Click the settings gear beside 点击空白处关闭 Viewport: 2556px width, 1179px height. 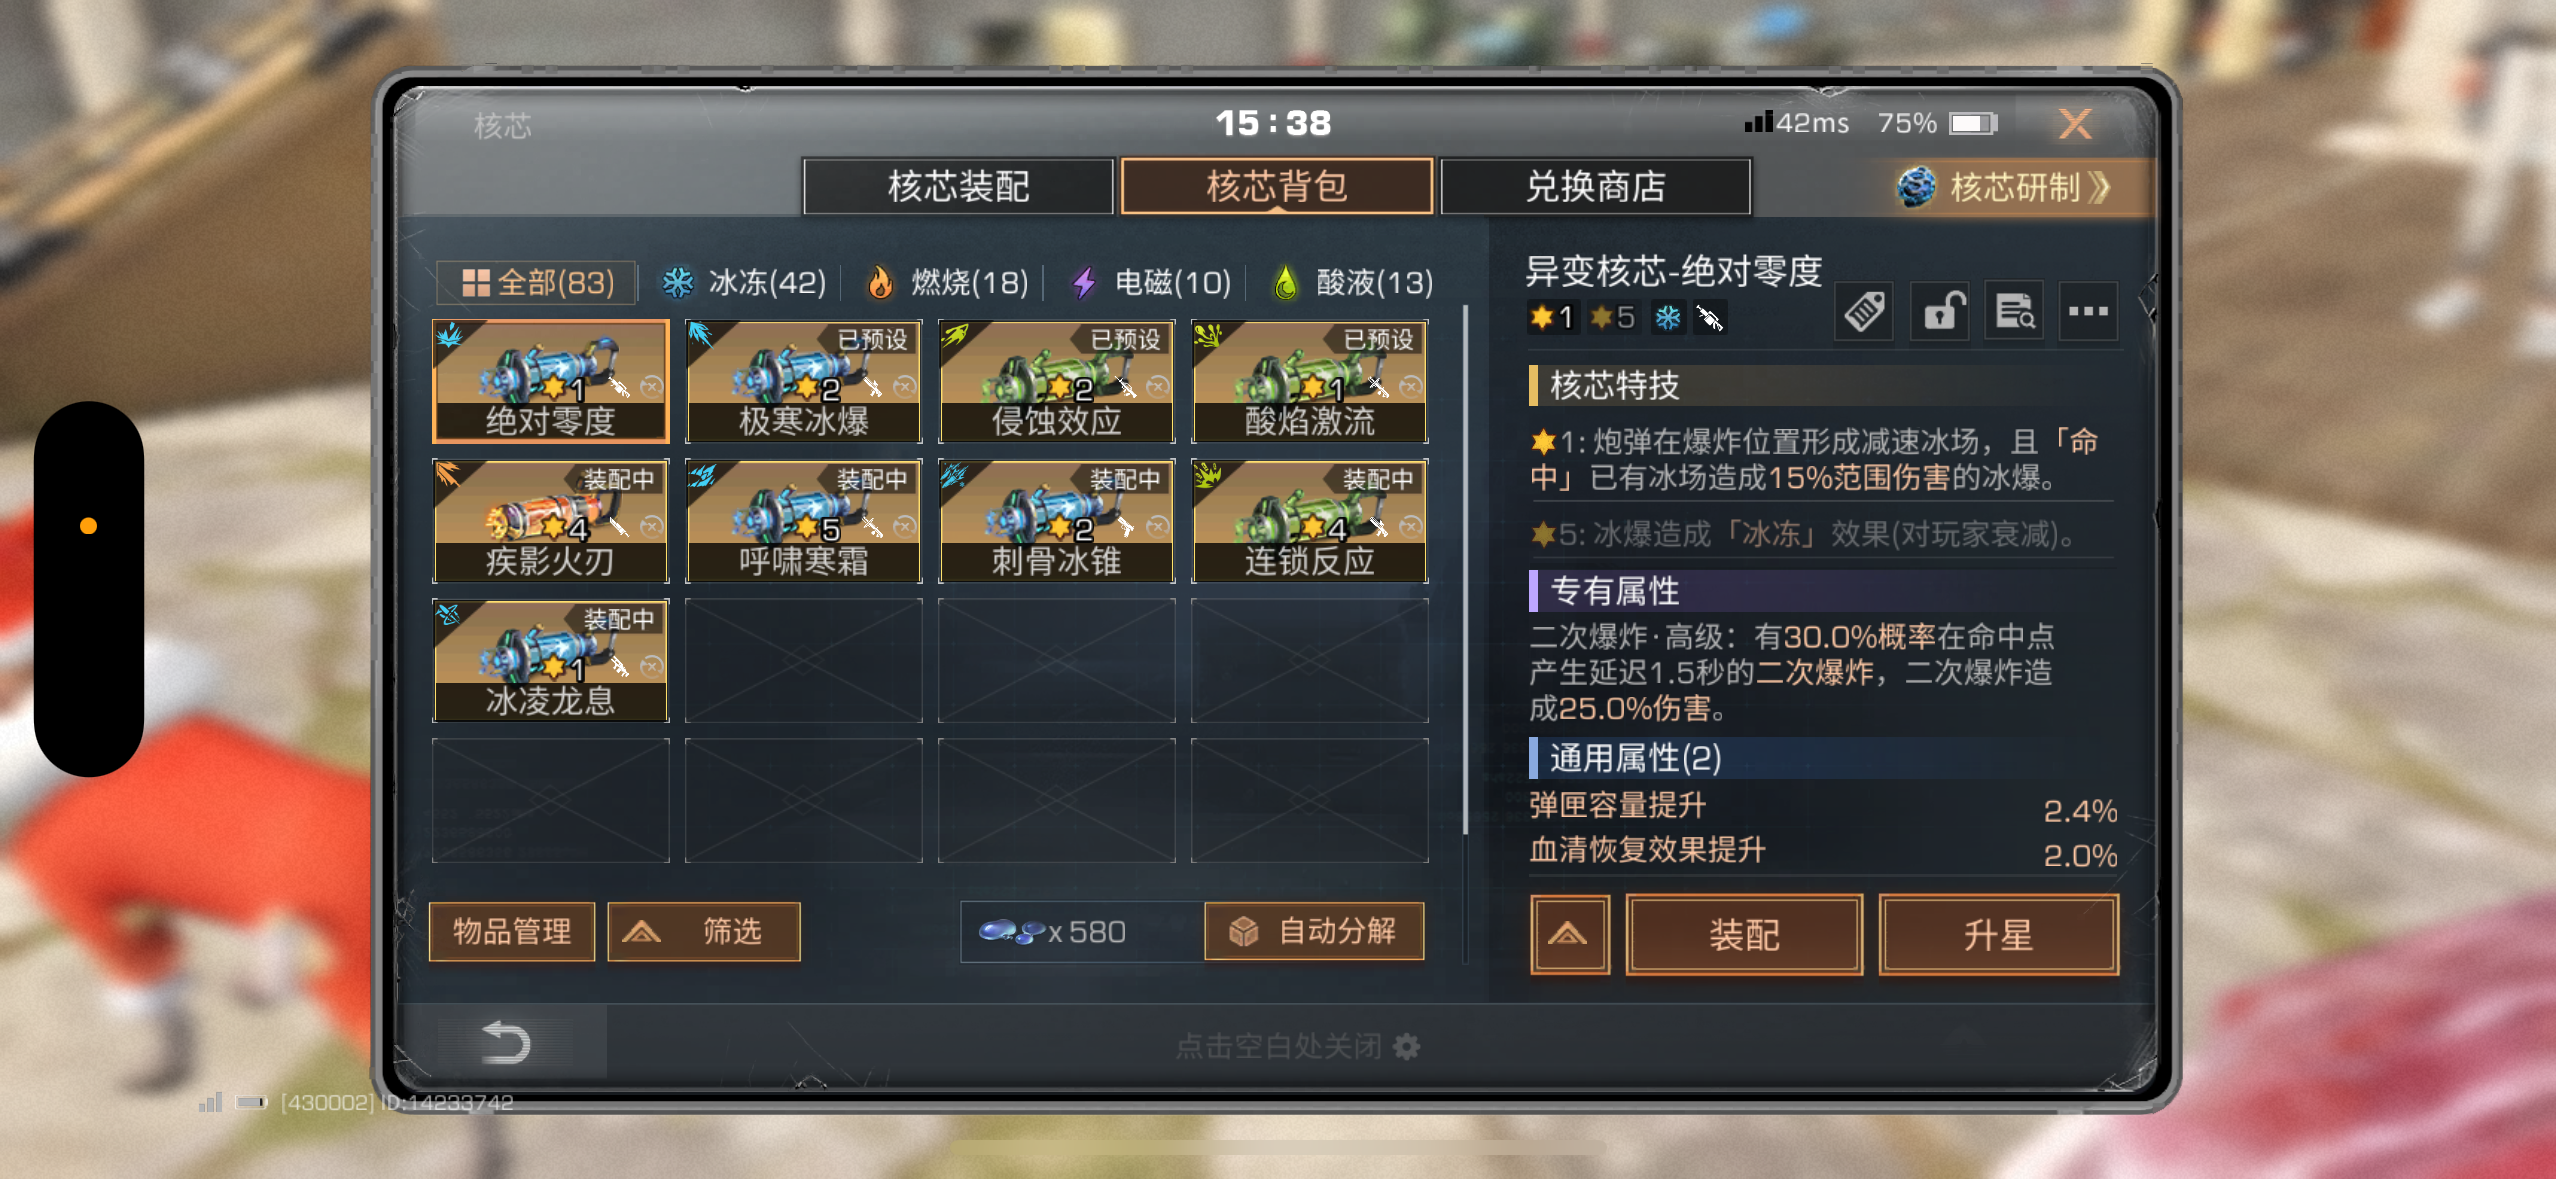point(1407,1046)
